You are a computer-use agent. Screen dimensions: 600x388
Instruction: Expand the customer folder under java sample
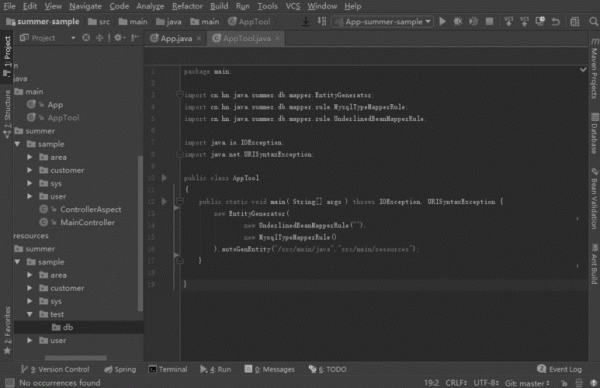(29, 170)
